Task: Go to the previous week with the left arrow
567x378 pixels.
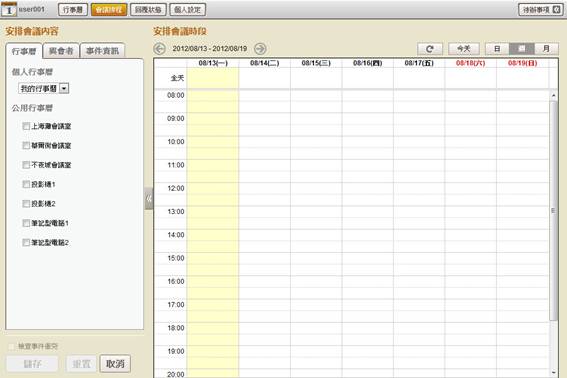Action: (159, 48)
